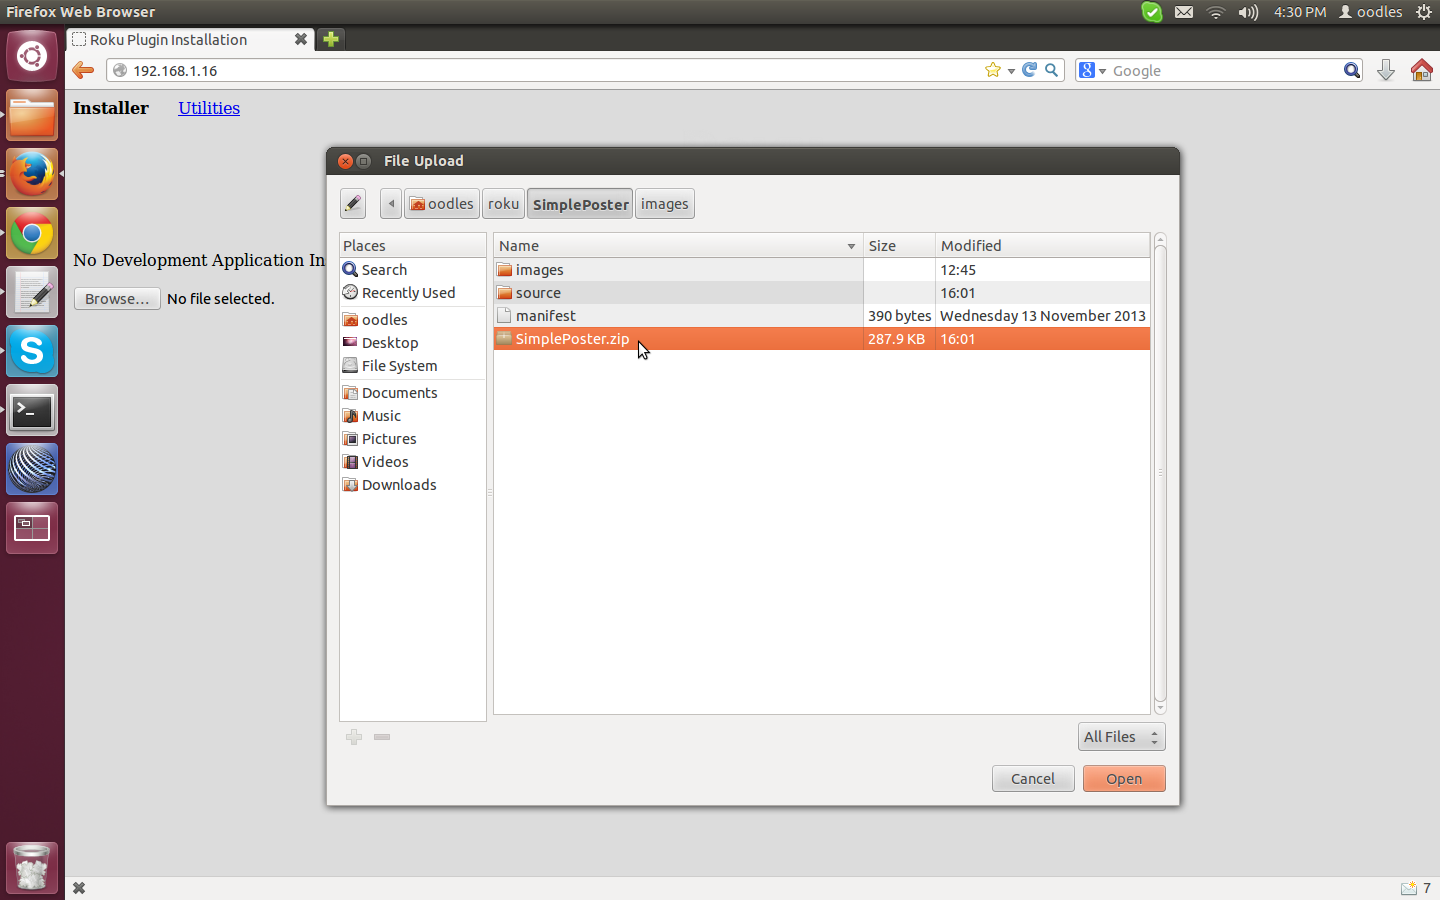Open the Trash in the launcher
This screenshot has height=900, width=1440.
(x=32, y=867)
